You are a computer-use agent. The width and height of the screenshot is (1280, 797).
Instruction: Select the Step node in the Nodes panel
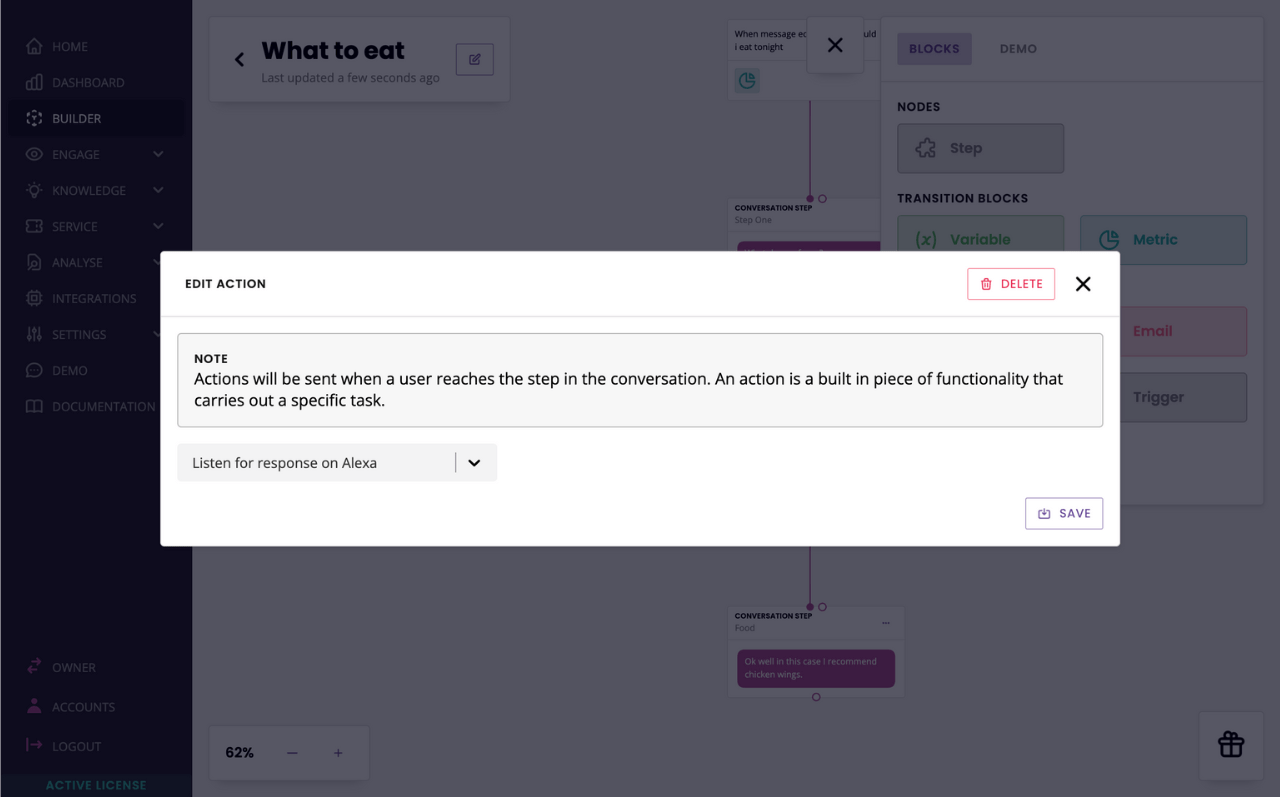click(x=980, y=148)
